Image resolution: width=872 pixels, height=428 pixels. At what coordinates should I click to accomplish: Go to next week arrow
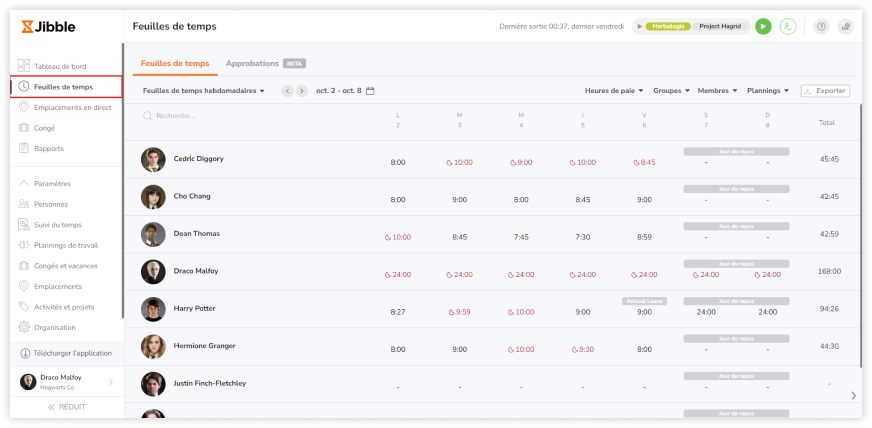point(302,91)
